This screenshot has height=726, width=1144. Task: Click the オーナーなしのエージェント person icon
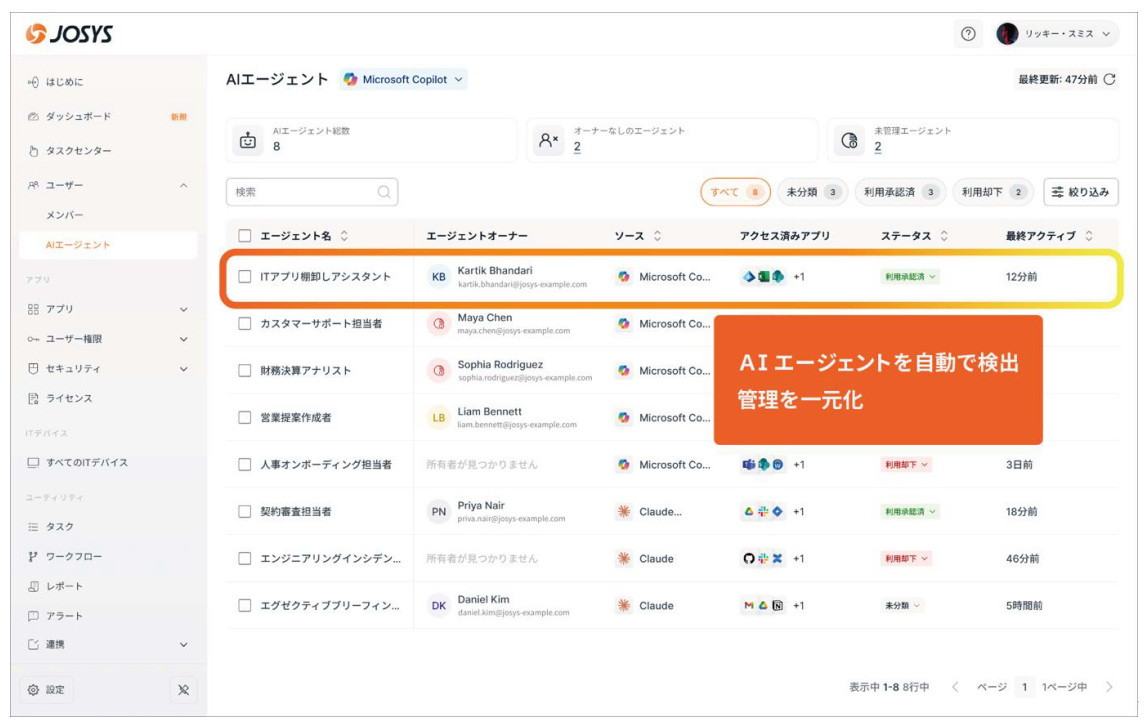coord(549,140)
